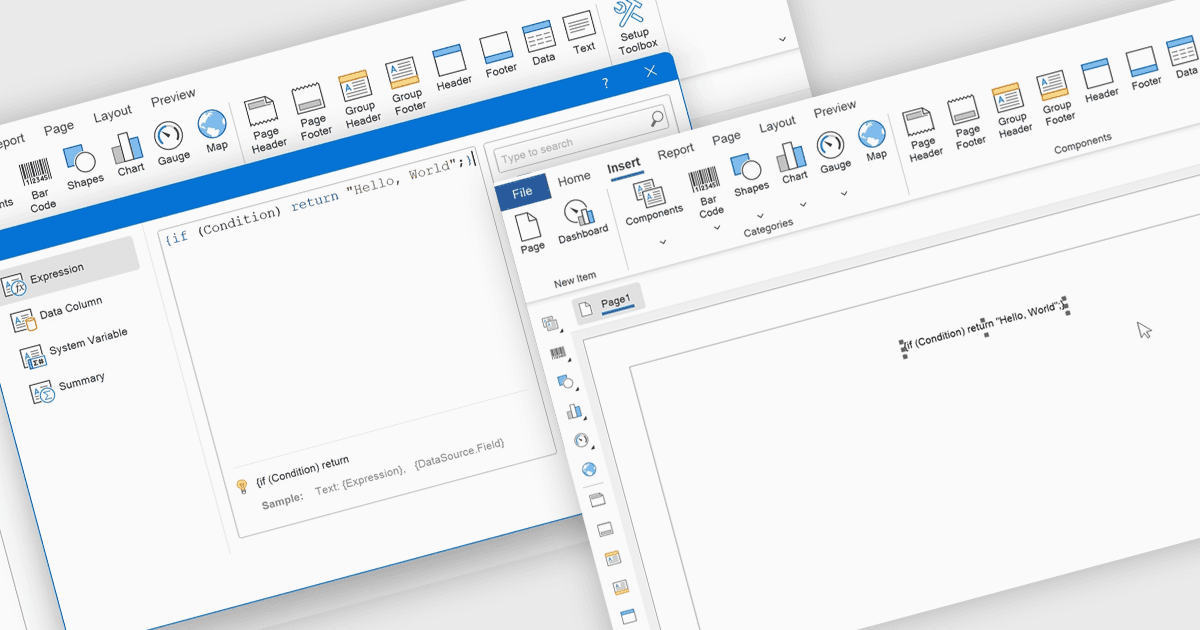Viewport: 1200px width, 630px height.
Task: Select Summary in the dialog's left list
Action: coord(67,385)
